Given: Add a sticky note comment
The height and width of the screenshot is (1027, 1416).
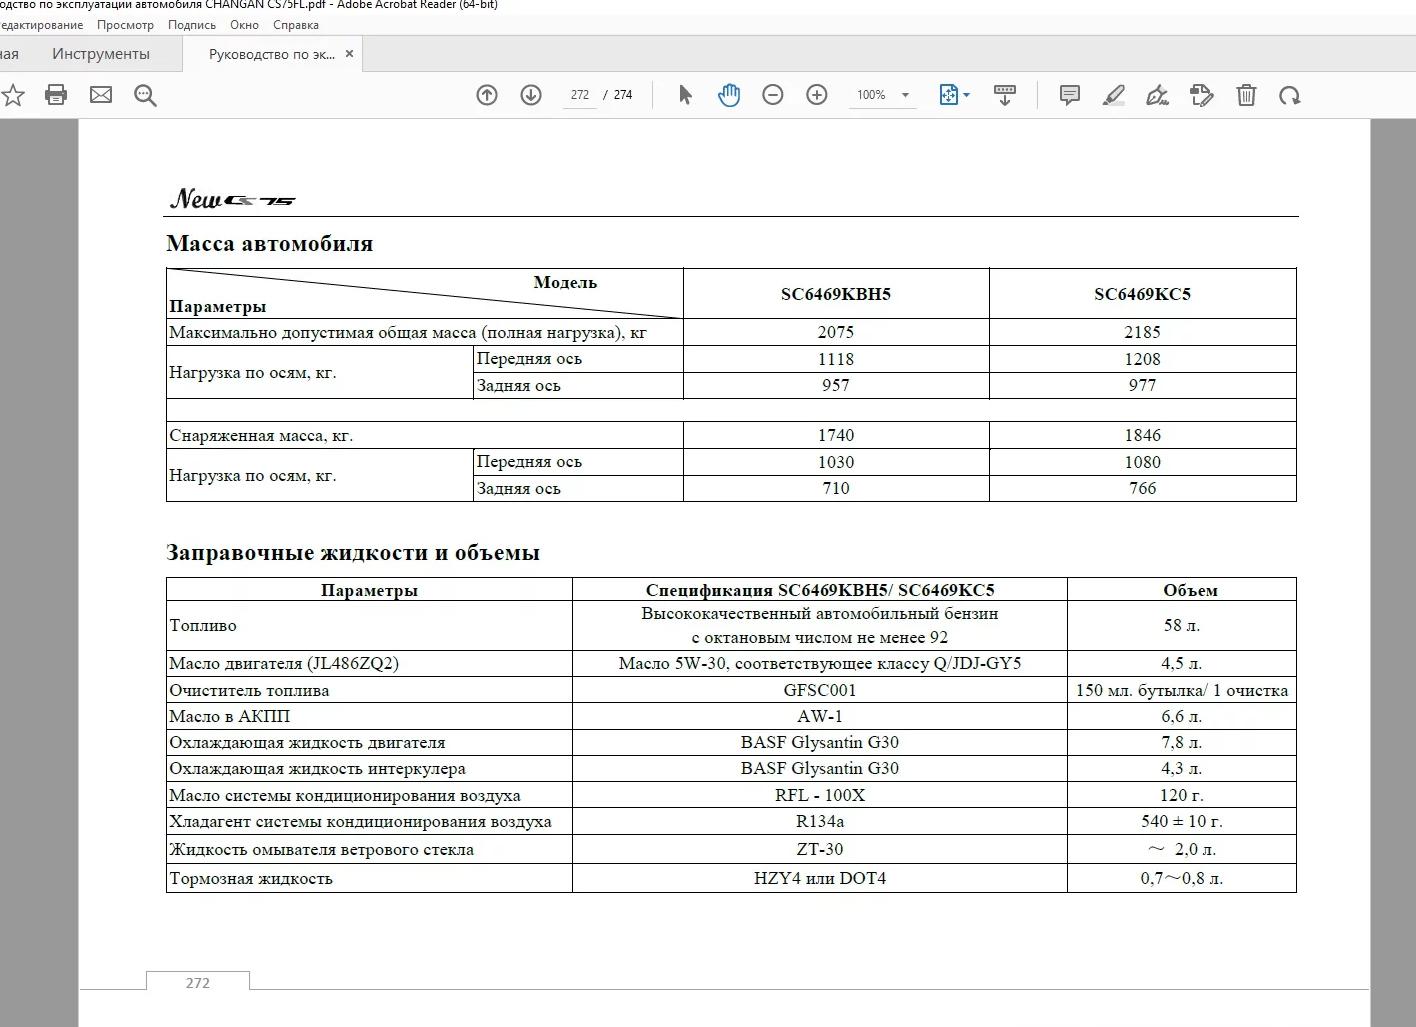Looking at the screenshot, I should click(x=1070, y=95).
